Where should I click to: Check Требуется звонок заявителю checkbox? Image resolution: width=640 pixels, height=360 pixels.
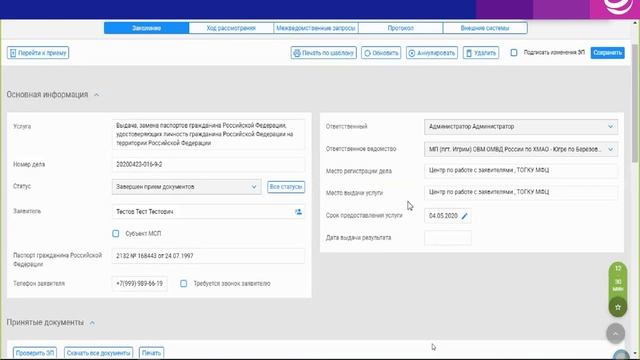tap(184, 283)
